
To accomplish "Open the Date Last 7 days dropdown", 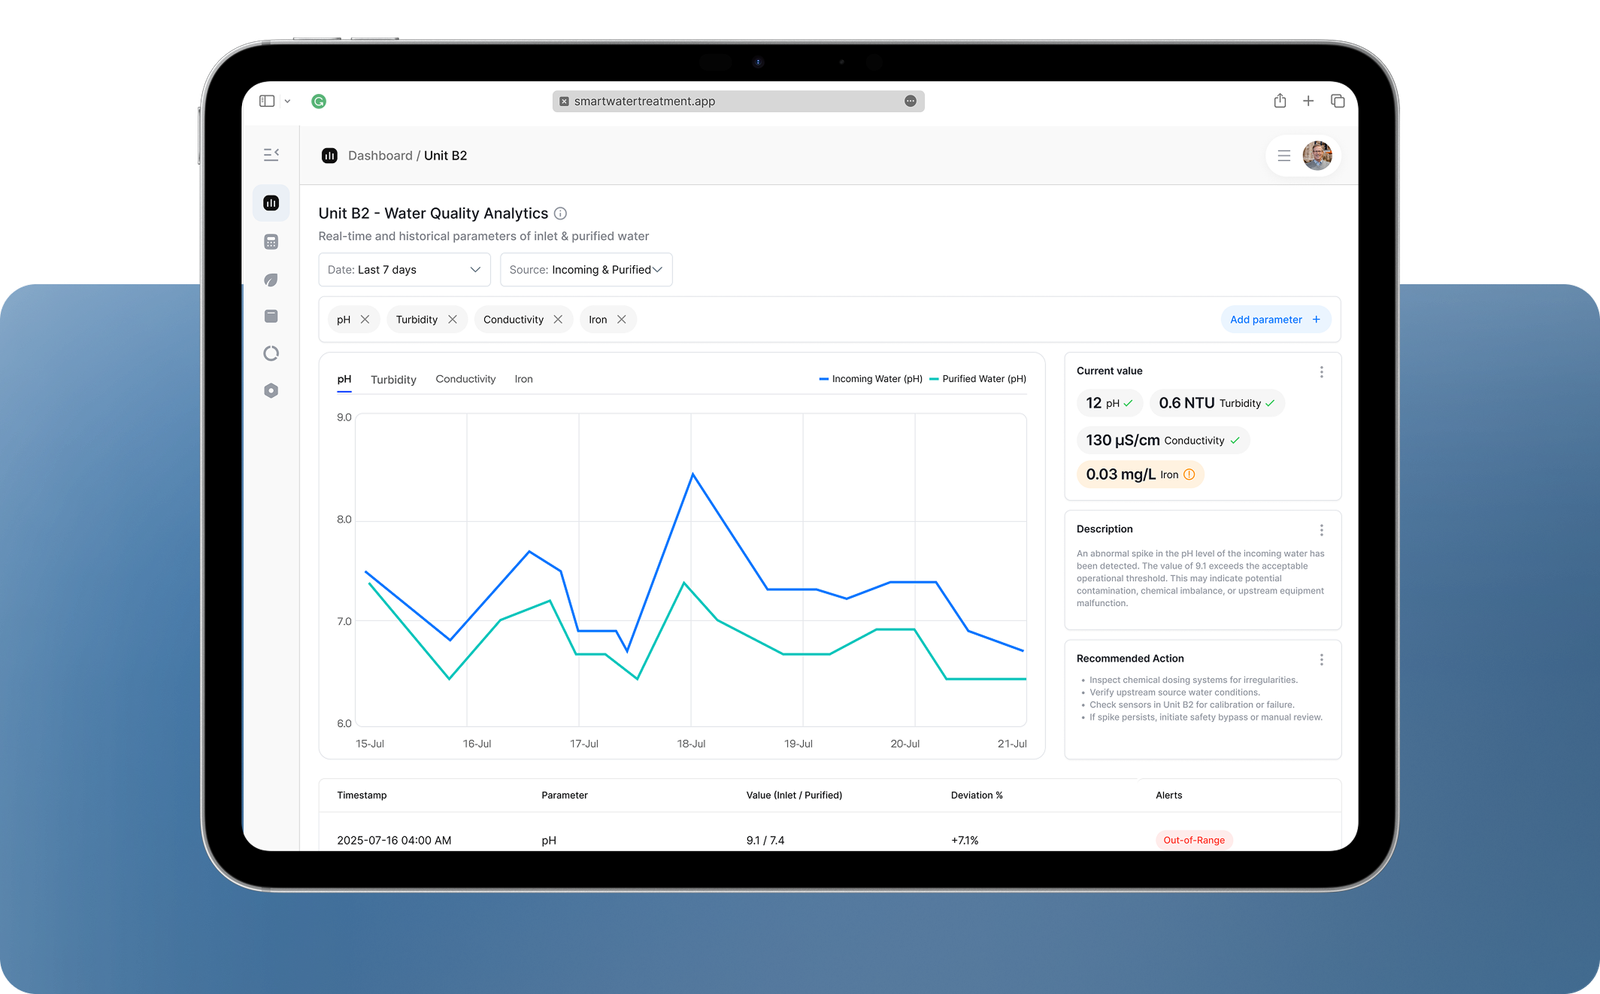I will pos(404,270).
